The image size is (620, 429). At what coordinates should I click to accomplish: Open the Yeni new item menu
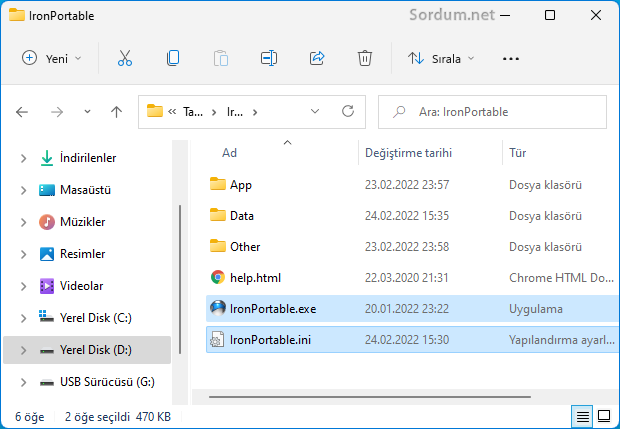(x=51, y=59)
